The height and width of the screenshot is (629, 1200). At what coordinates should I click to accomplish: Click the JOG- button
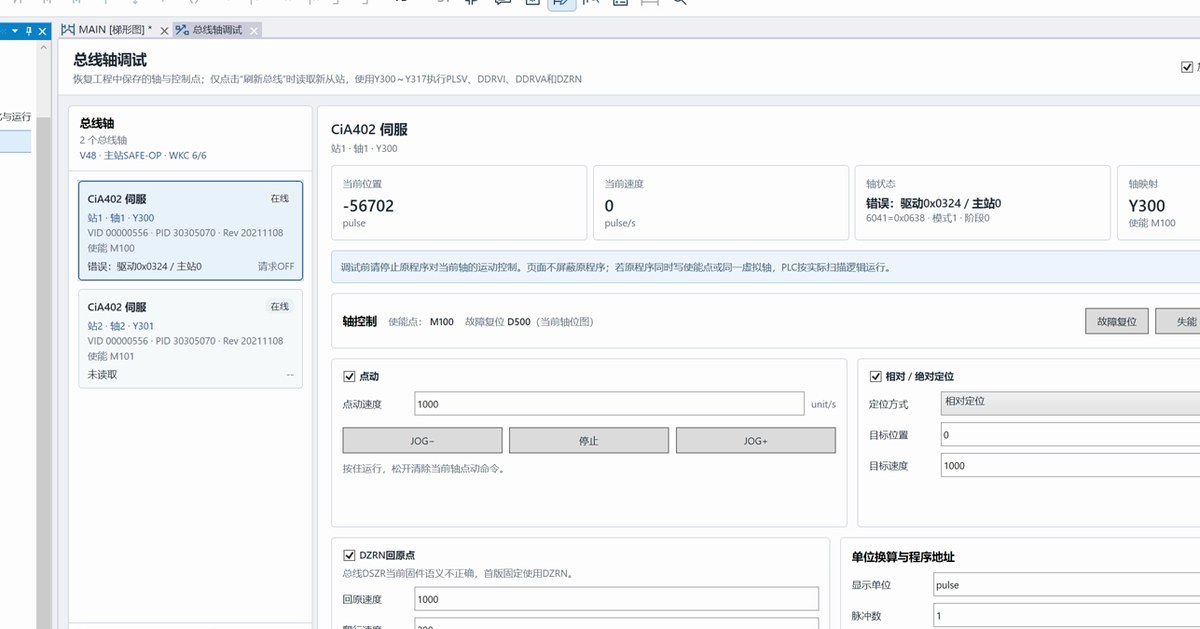click(422, 440)
